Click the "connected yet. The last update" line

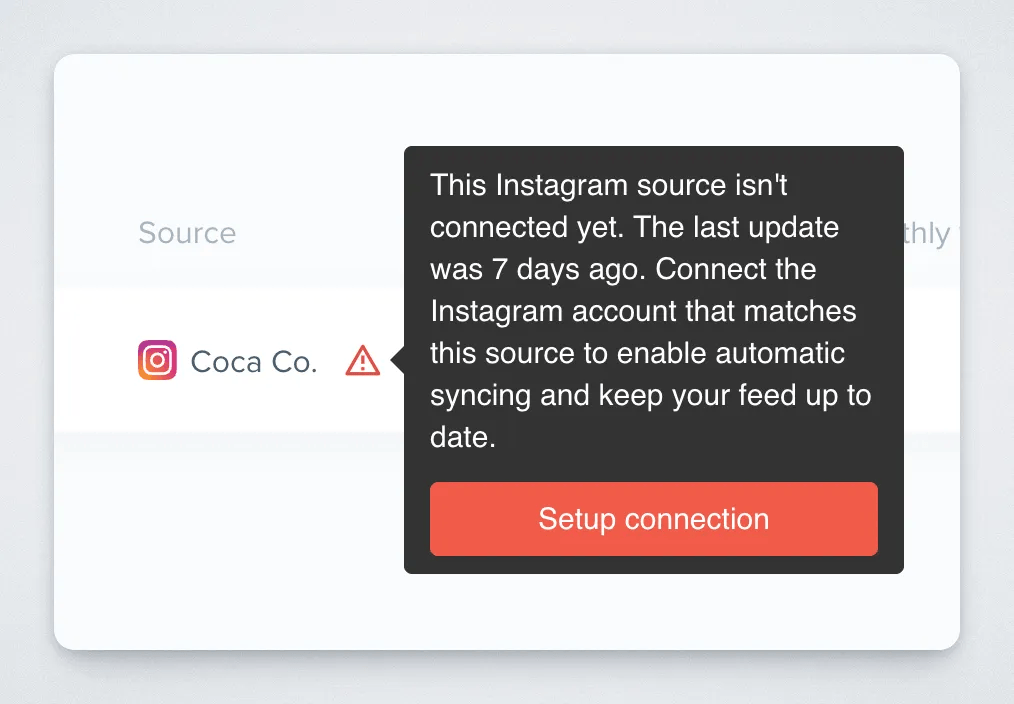634,227
